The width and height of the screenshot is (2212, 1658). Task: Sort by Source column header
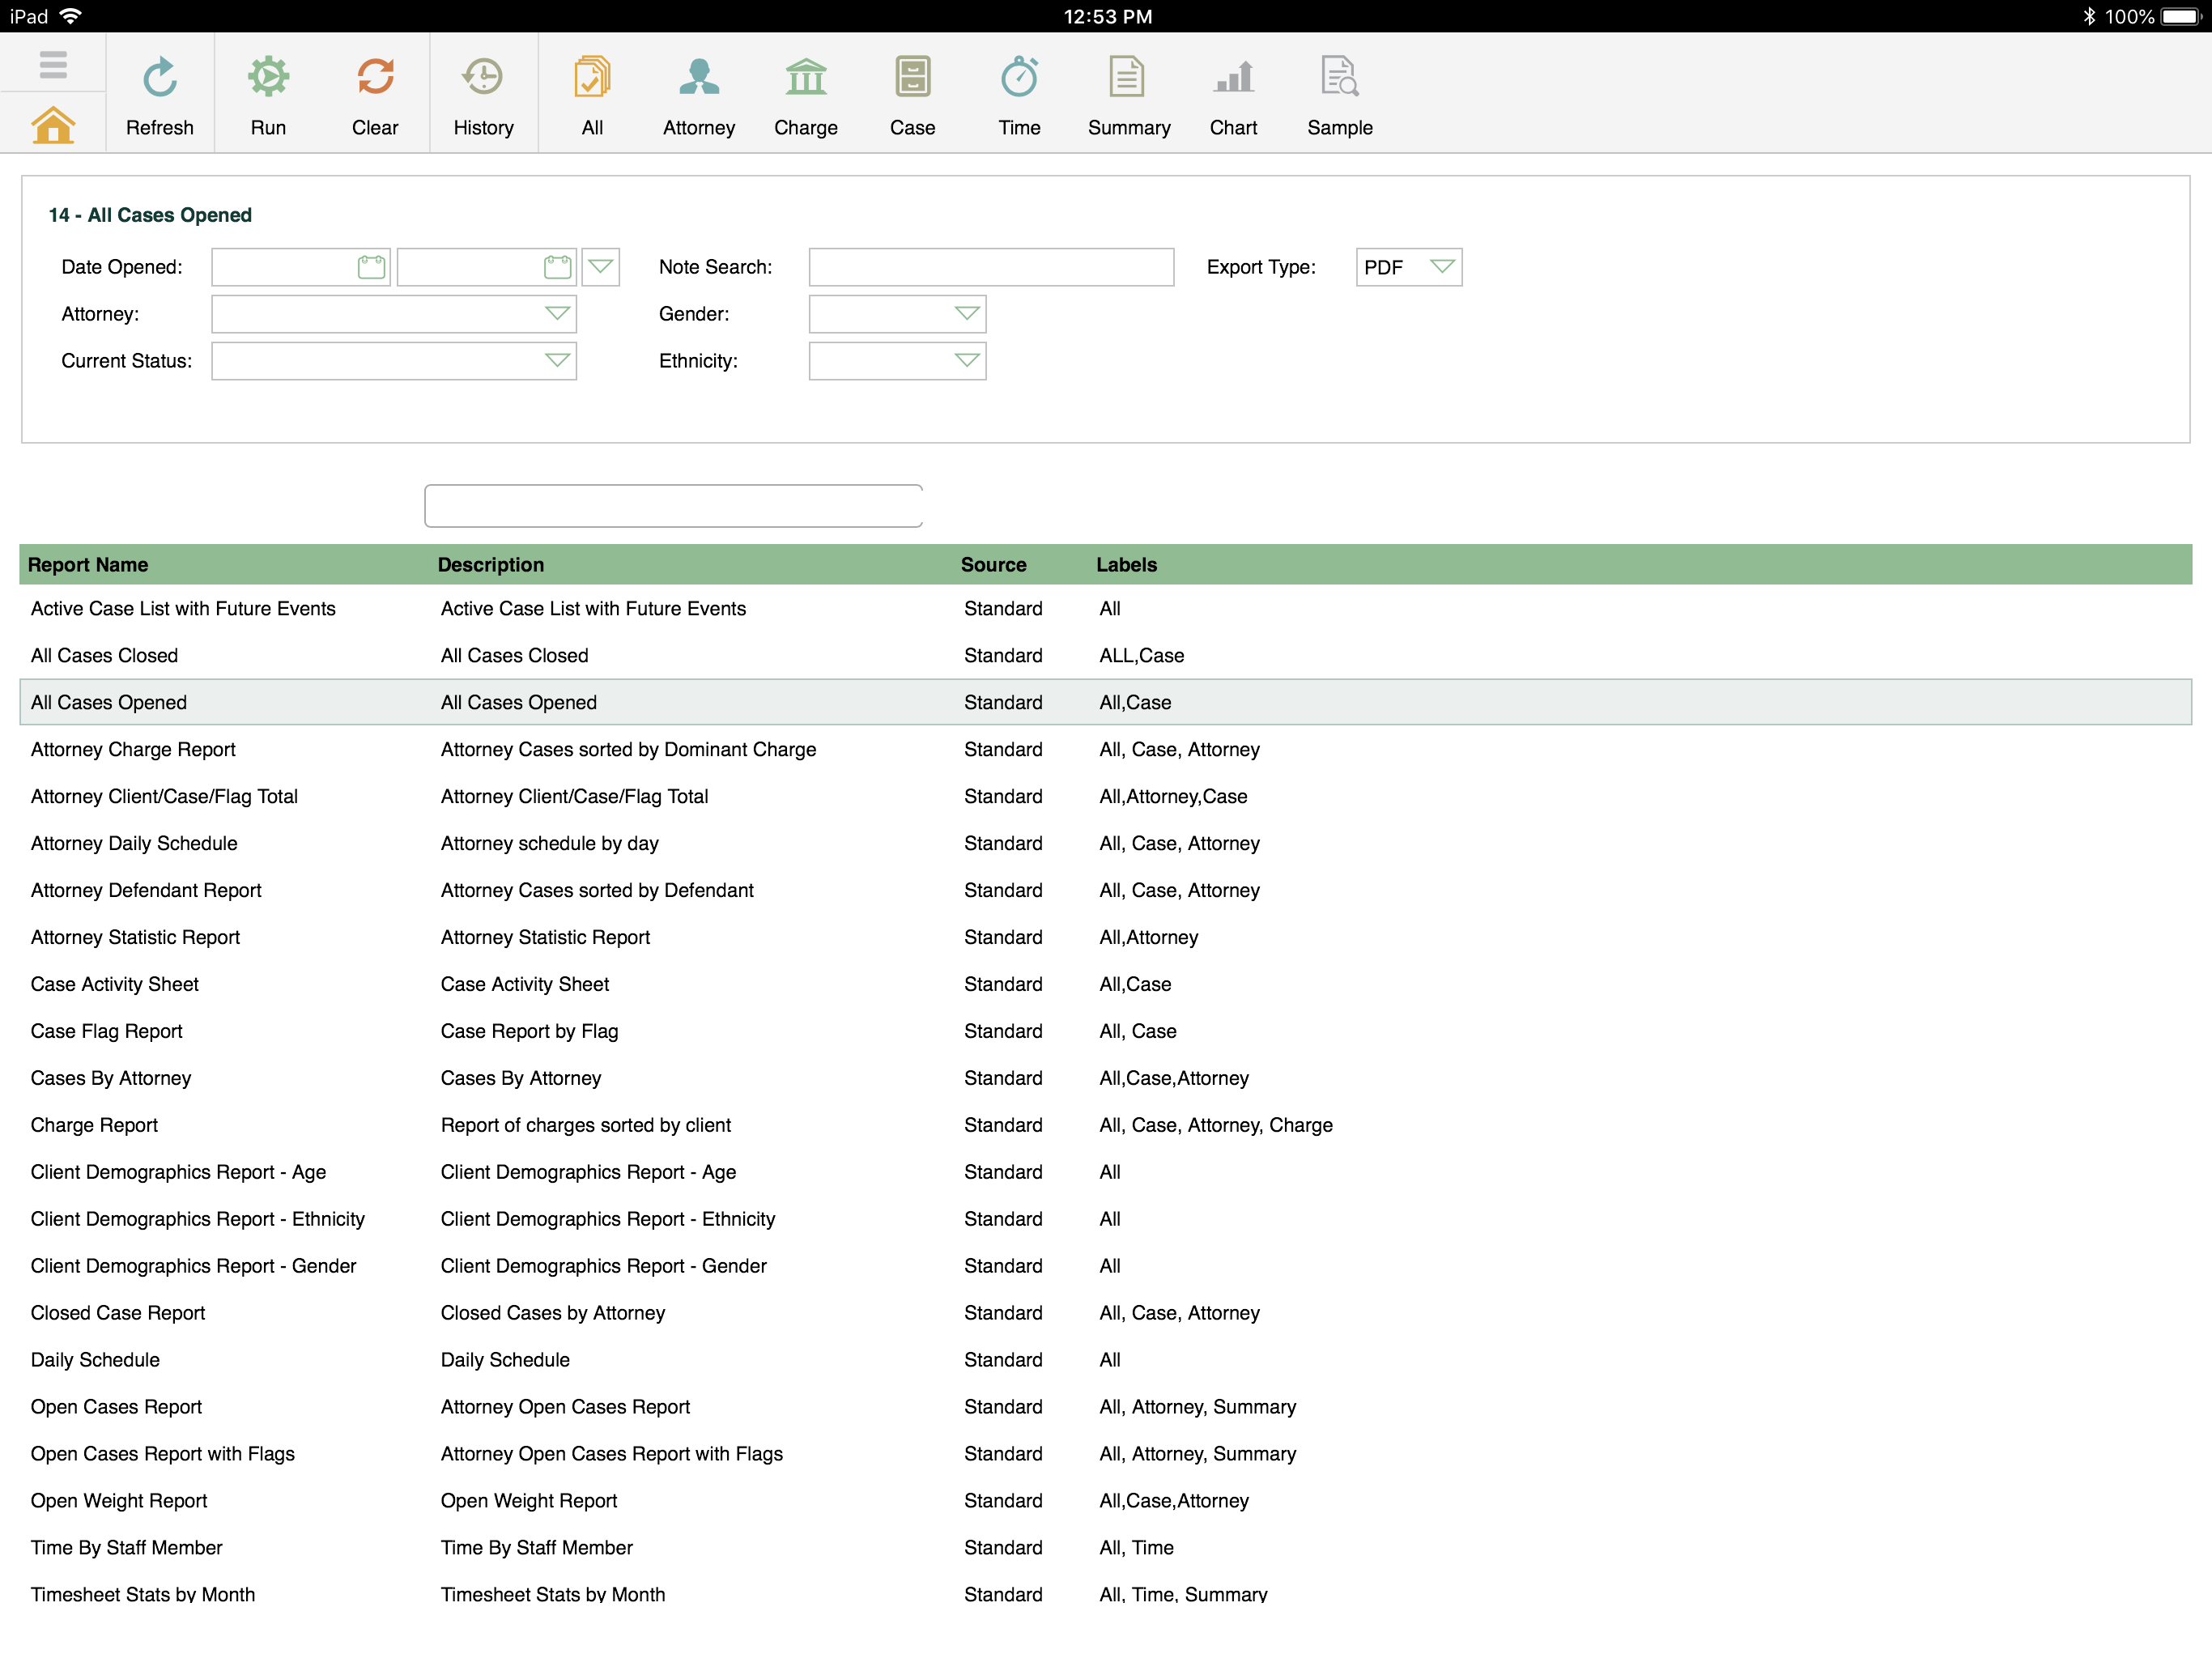point(994,564)
